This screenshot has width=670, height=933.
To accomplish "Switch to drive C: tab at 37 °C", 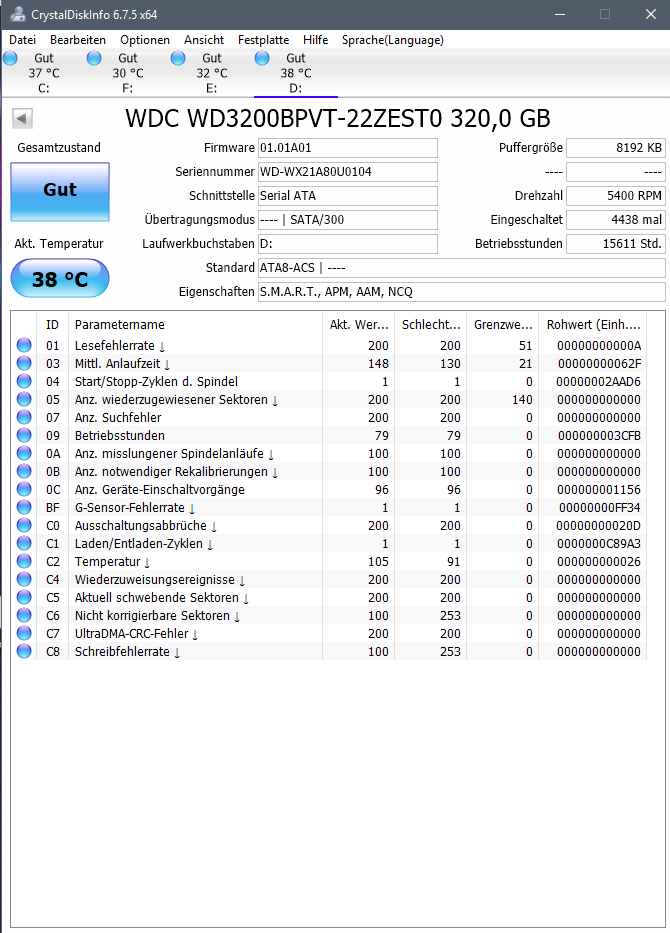I will (43, 73).
